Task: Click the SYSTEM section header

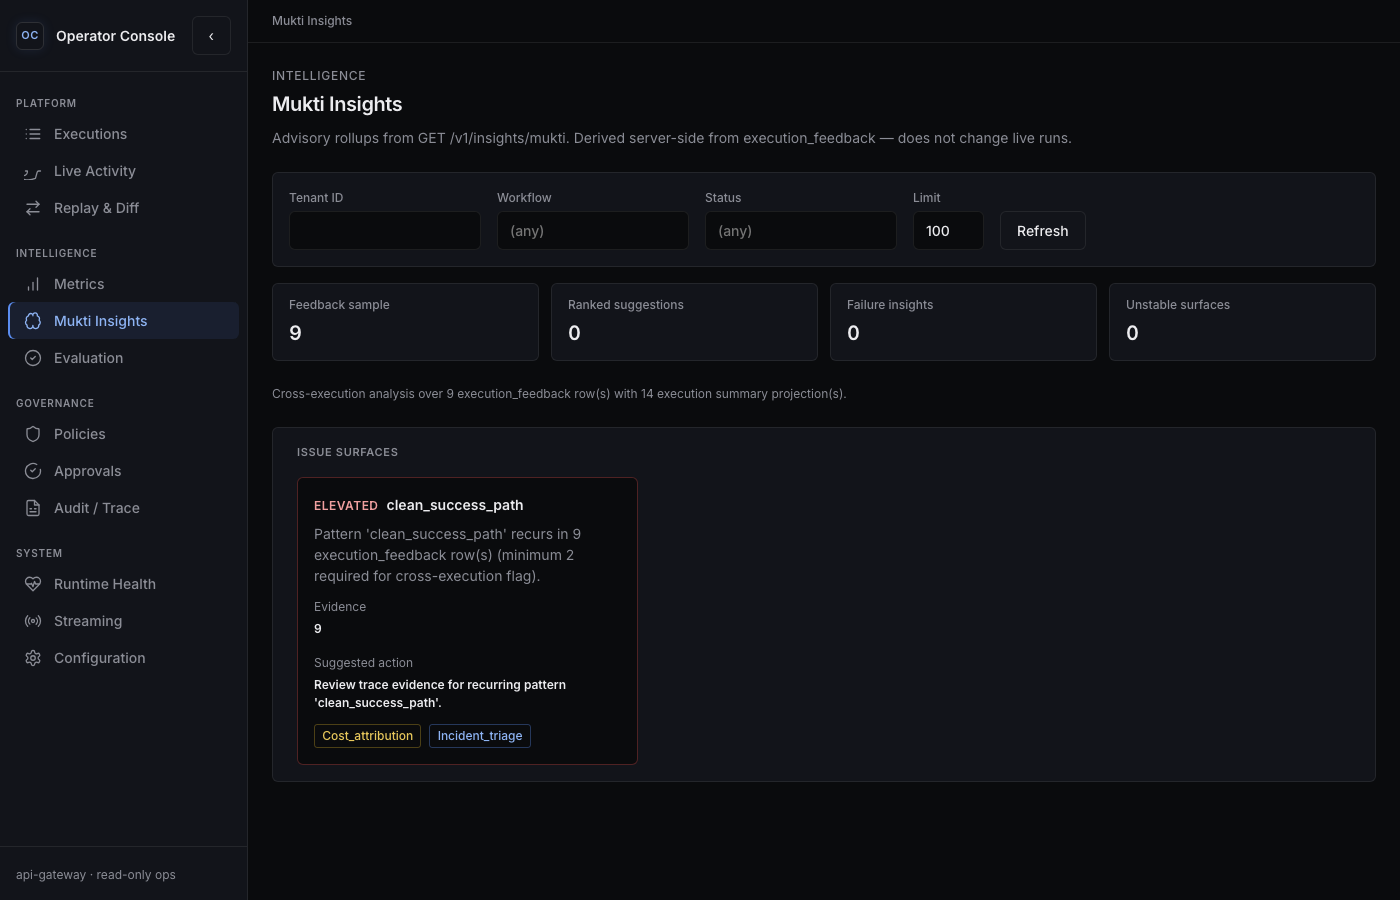Action: tap(39, 553)
